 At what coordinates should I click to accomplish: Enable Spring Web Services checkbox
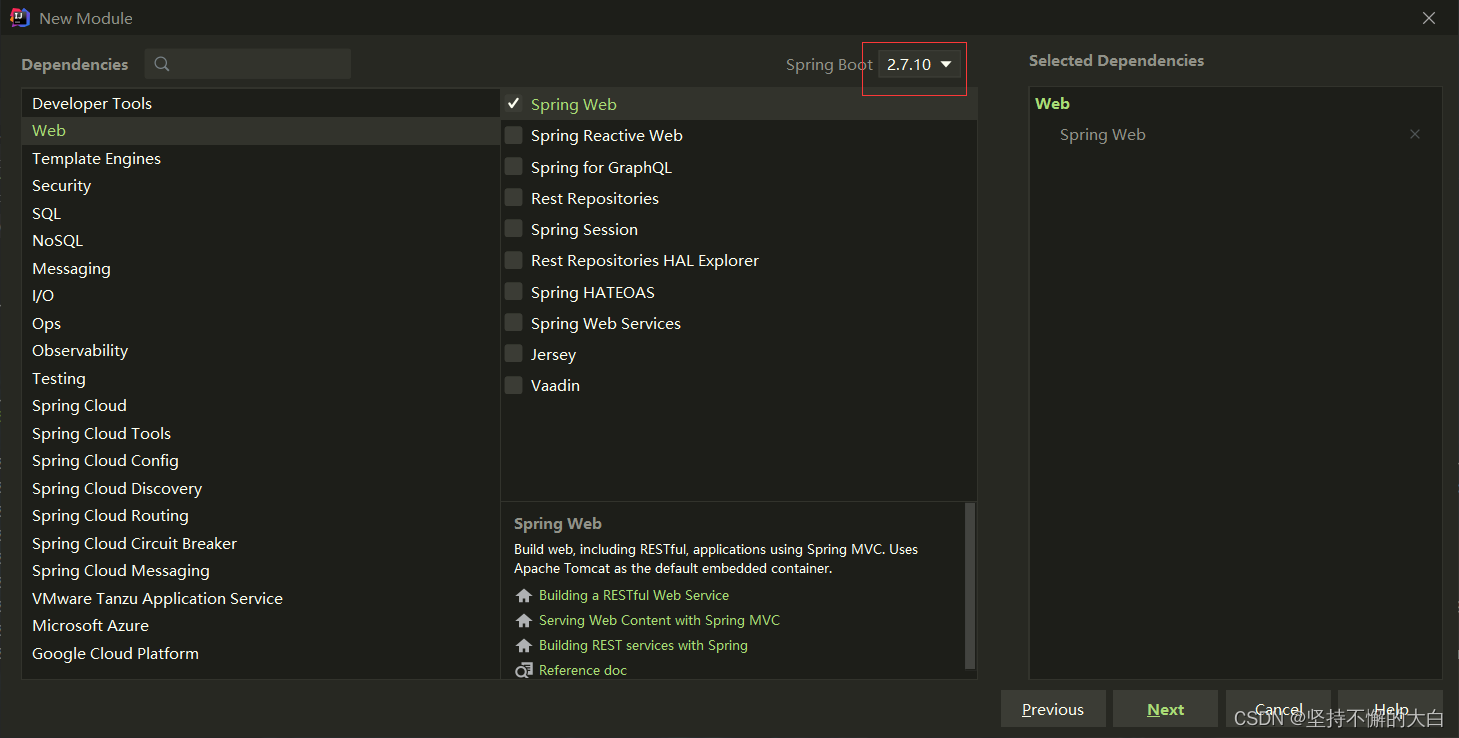[x=514, y=323]
